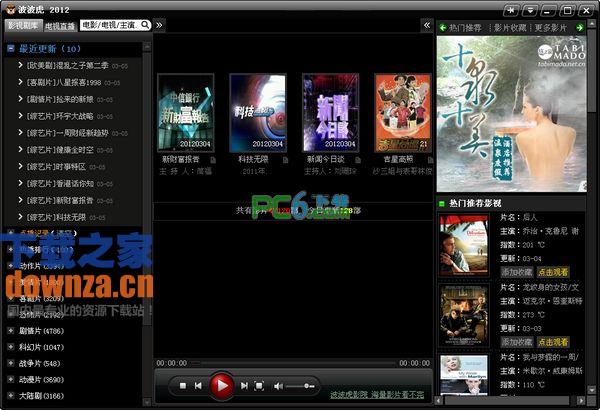Open [综艺片]一周财经新趋势 entry
This screenshot has height=410, width=600.
(x=68, y=133)
